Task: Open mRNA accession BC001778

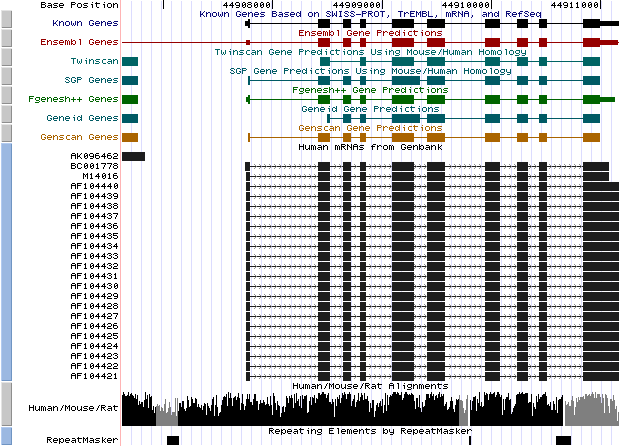Action: coord(94,166)
